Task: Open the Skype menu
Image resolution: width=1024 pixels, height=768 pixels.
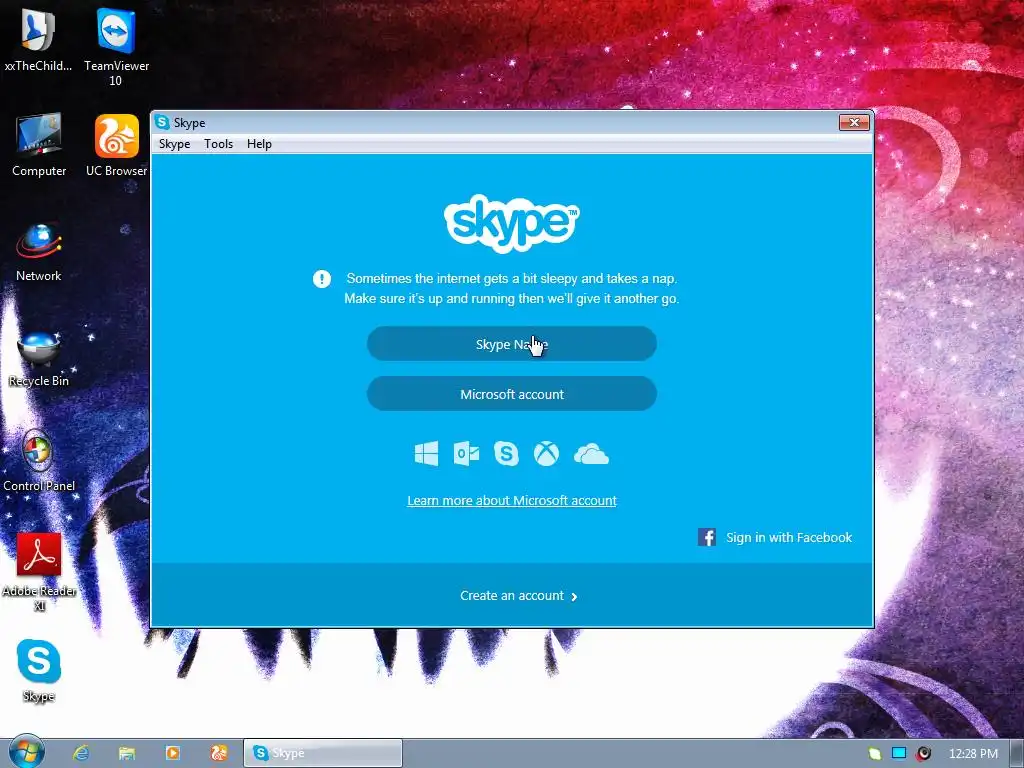Action: click(174, 144)
